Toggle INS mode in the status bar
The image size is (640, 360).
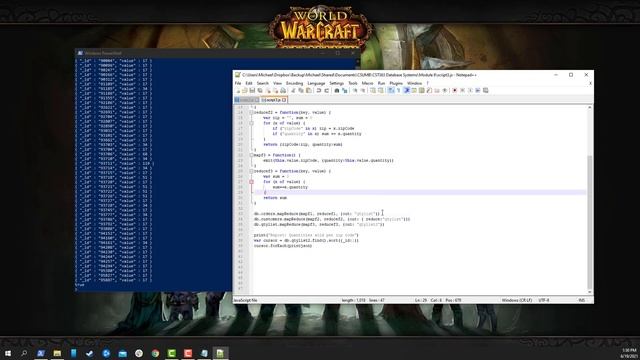tap(581, 300)
